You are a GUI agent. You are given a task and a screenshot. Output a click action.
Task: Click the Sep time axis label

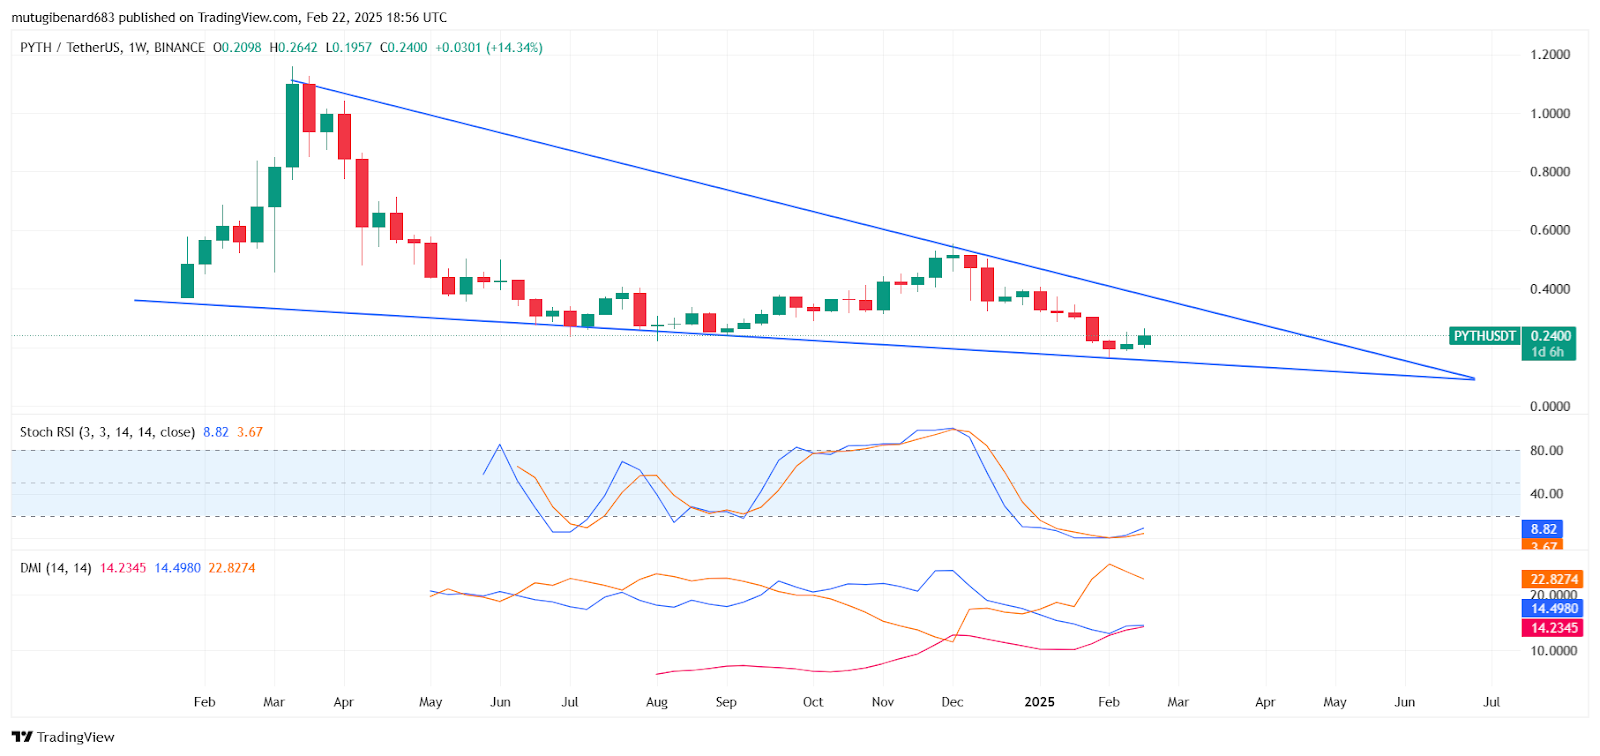coord(726,702)
